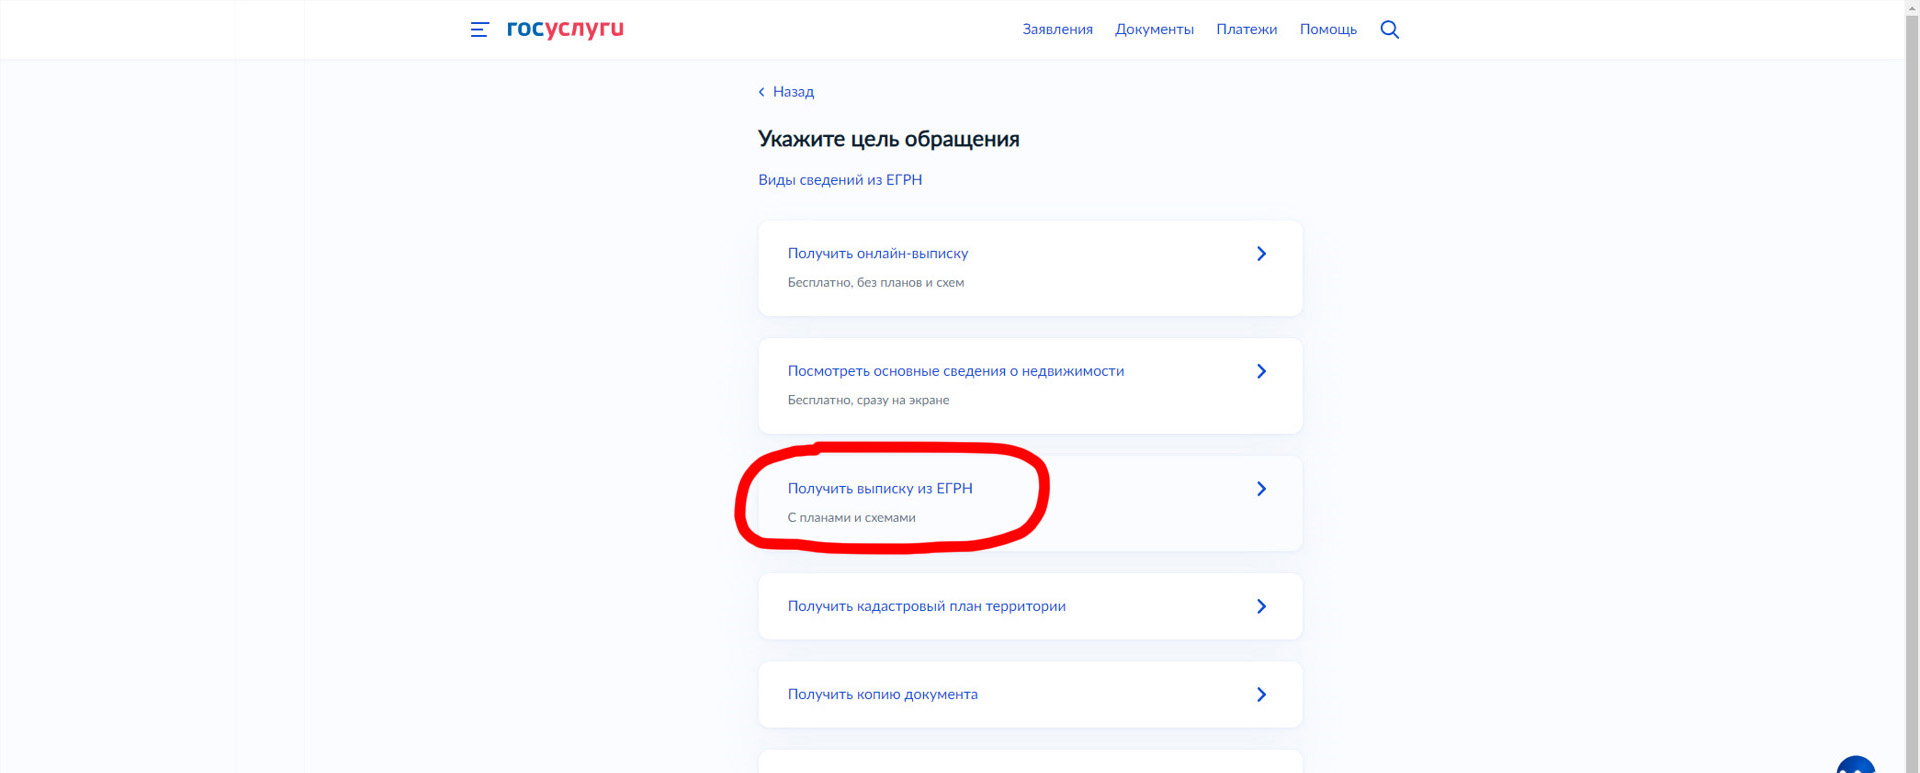The image size is (1920, 773).
Task: Open the Виды сведений из ЕГРН link
Action: 840,180
